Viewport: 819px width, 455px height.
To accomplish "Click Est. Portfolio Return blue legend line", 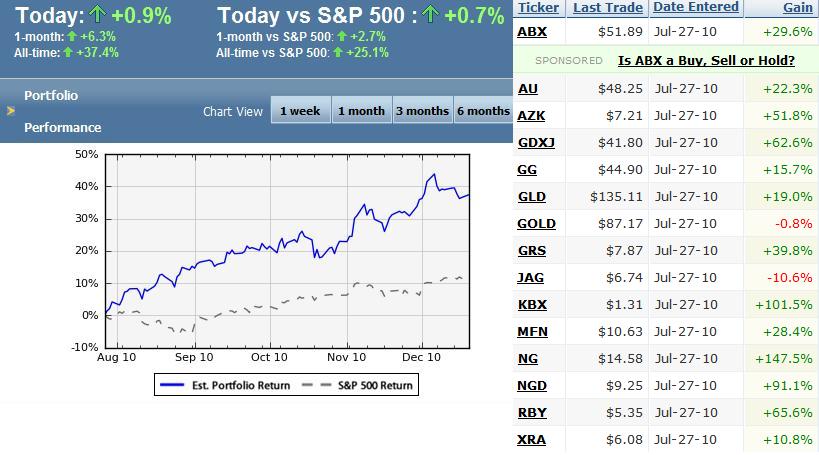I will coord(173,385).
